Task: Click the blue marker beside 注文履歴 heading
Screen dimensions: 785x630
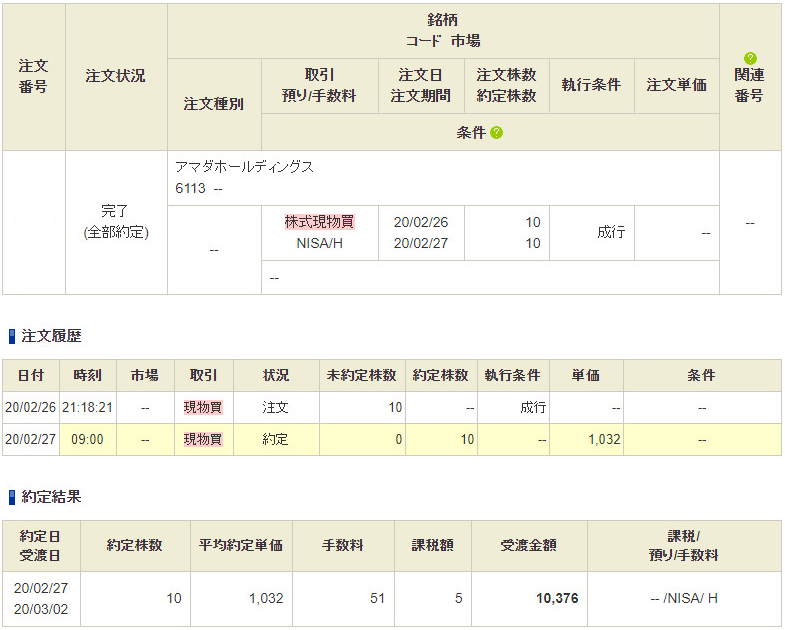Action: click(x=12, y=337)
